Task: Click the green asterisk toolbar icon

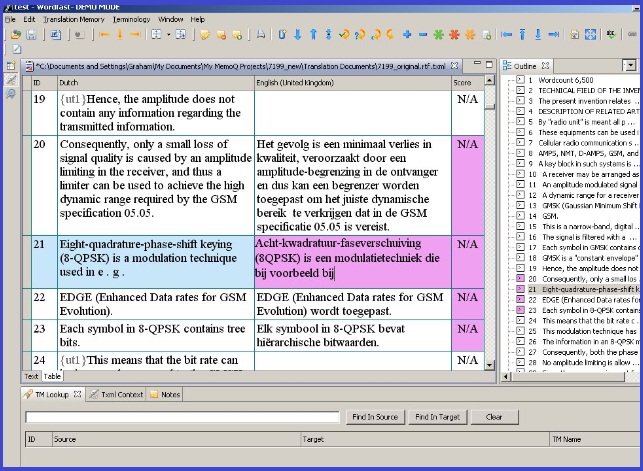Action: pos(439,35)
